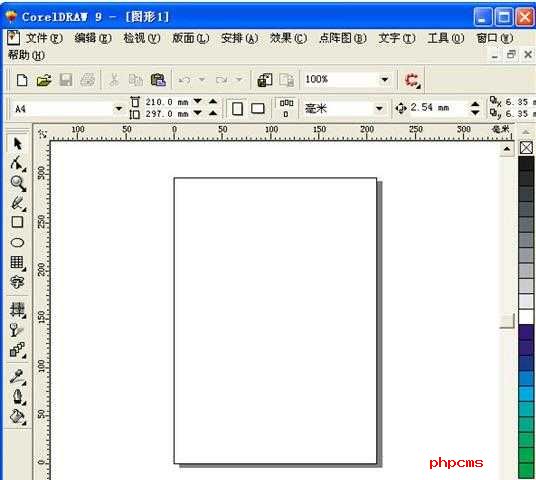
Task: Open the A4 paper size dropdown
Action: pos(119,109)
